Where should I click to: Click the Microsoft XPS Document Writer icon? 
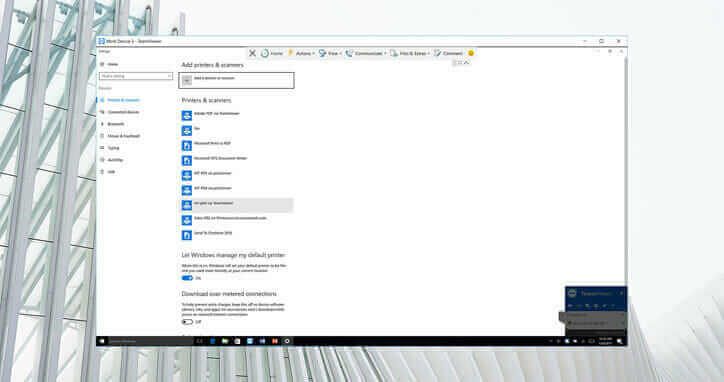point(187,160)
